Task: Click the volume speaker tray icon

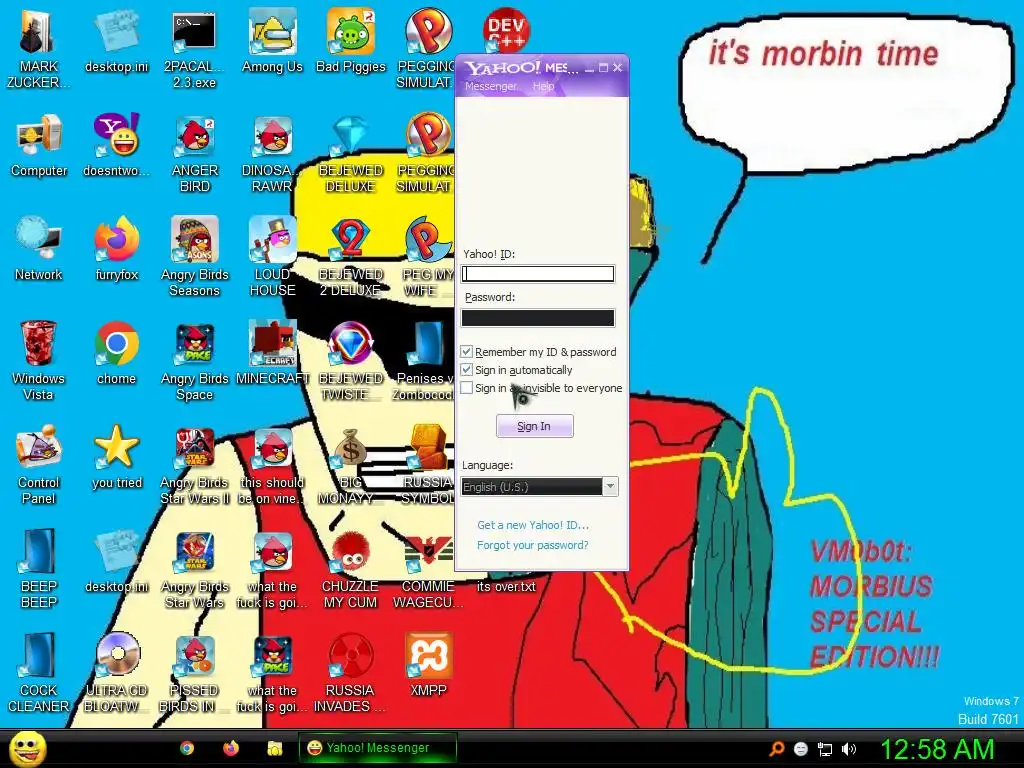Action: coord(848,749)
